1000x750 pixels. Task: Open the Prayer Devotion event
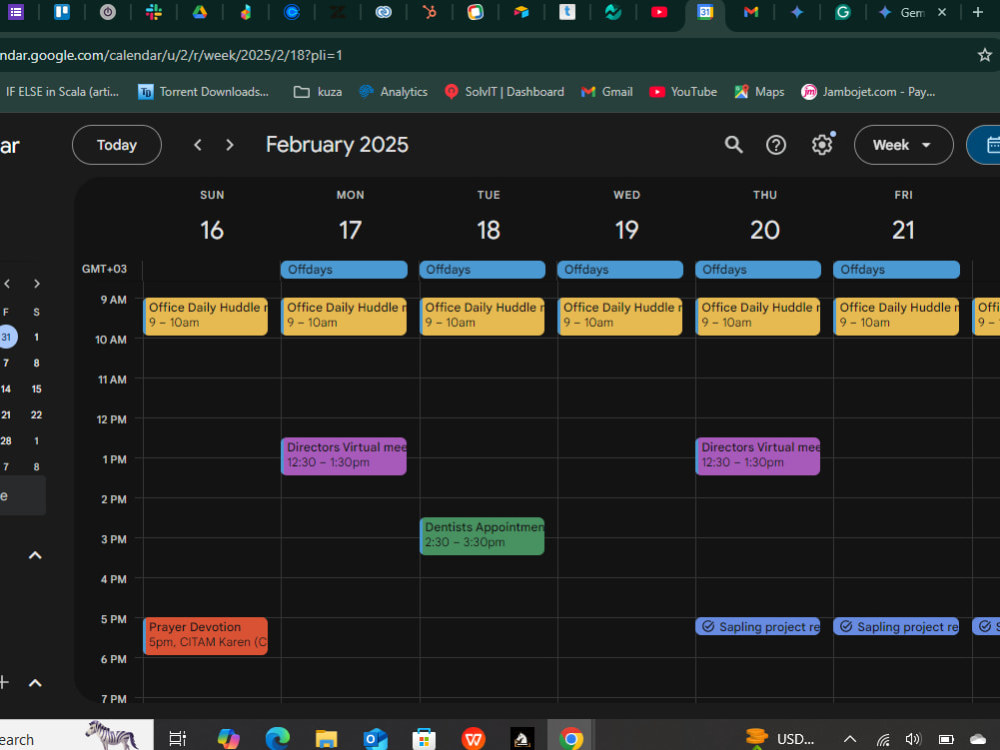(x=205, y=636)
